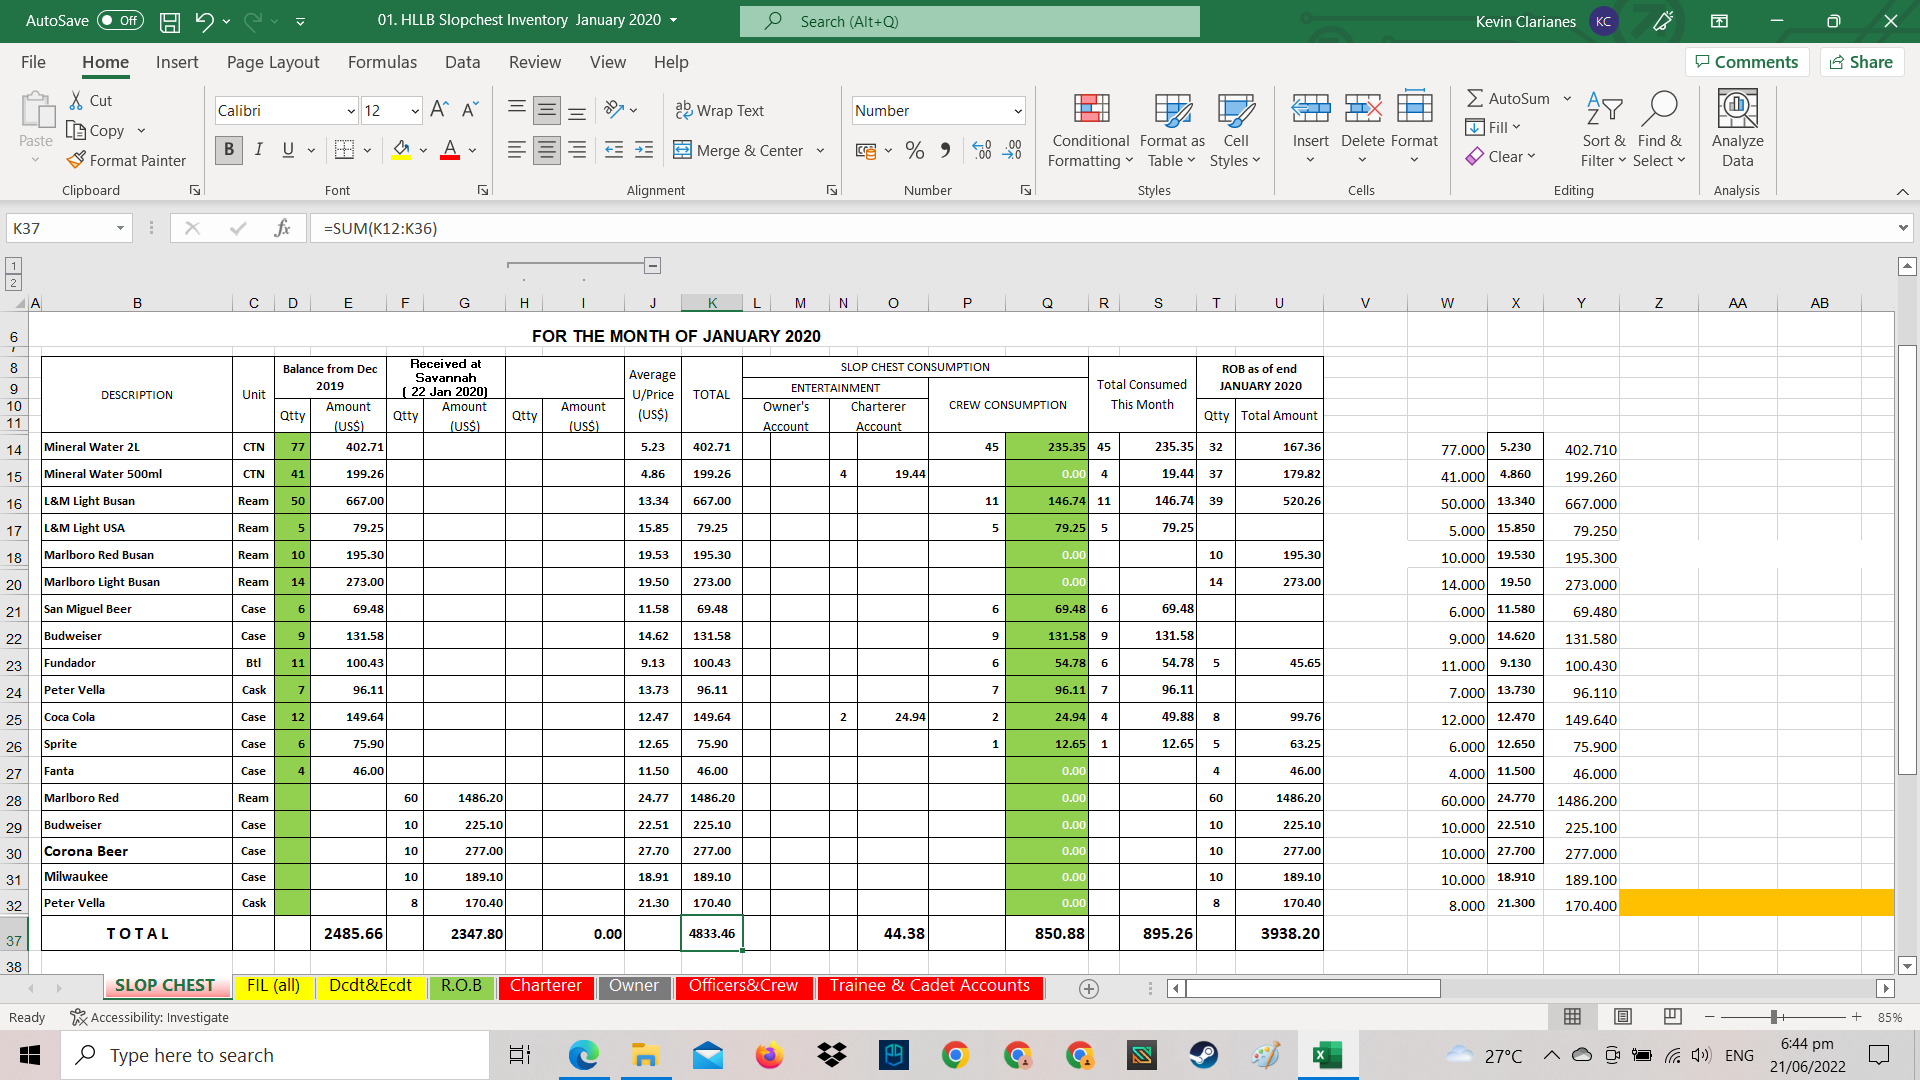The width and height of the screenshot is (1920, 1080).
Task: Collapse the column group minus button
Action: (x=652, y=265)
